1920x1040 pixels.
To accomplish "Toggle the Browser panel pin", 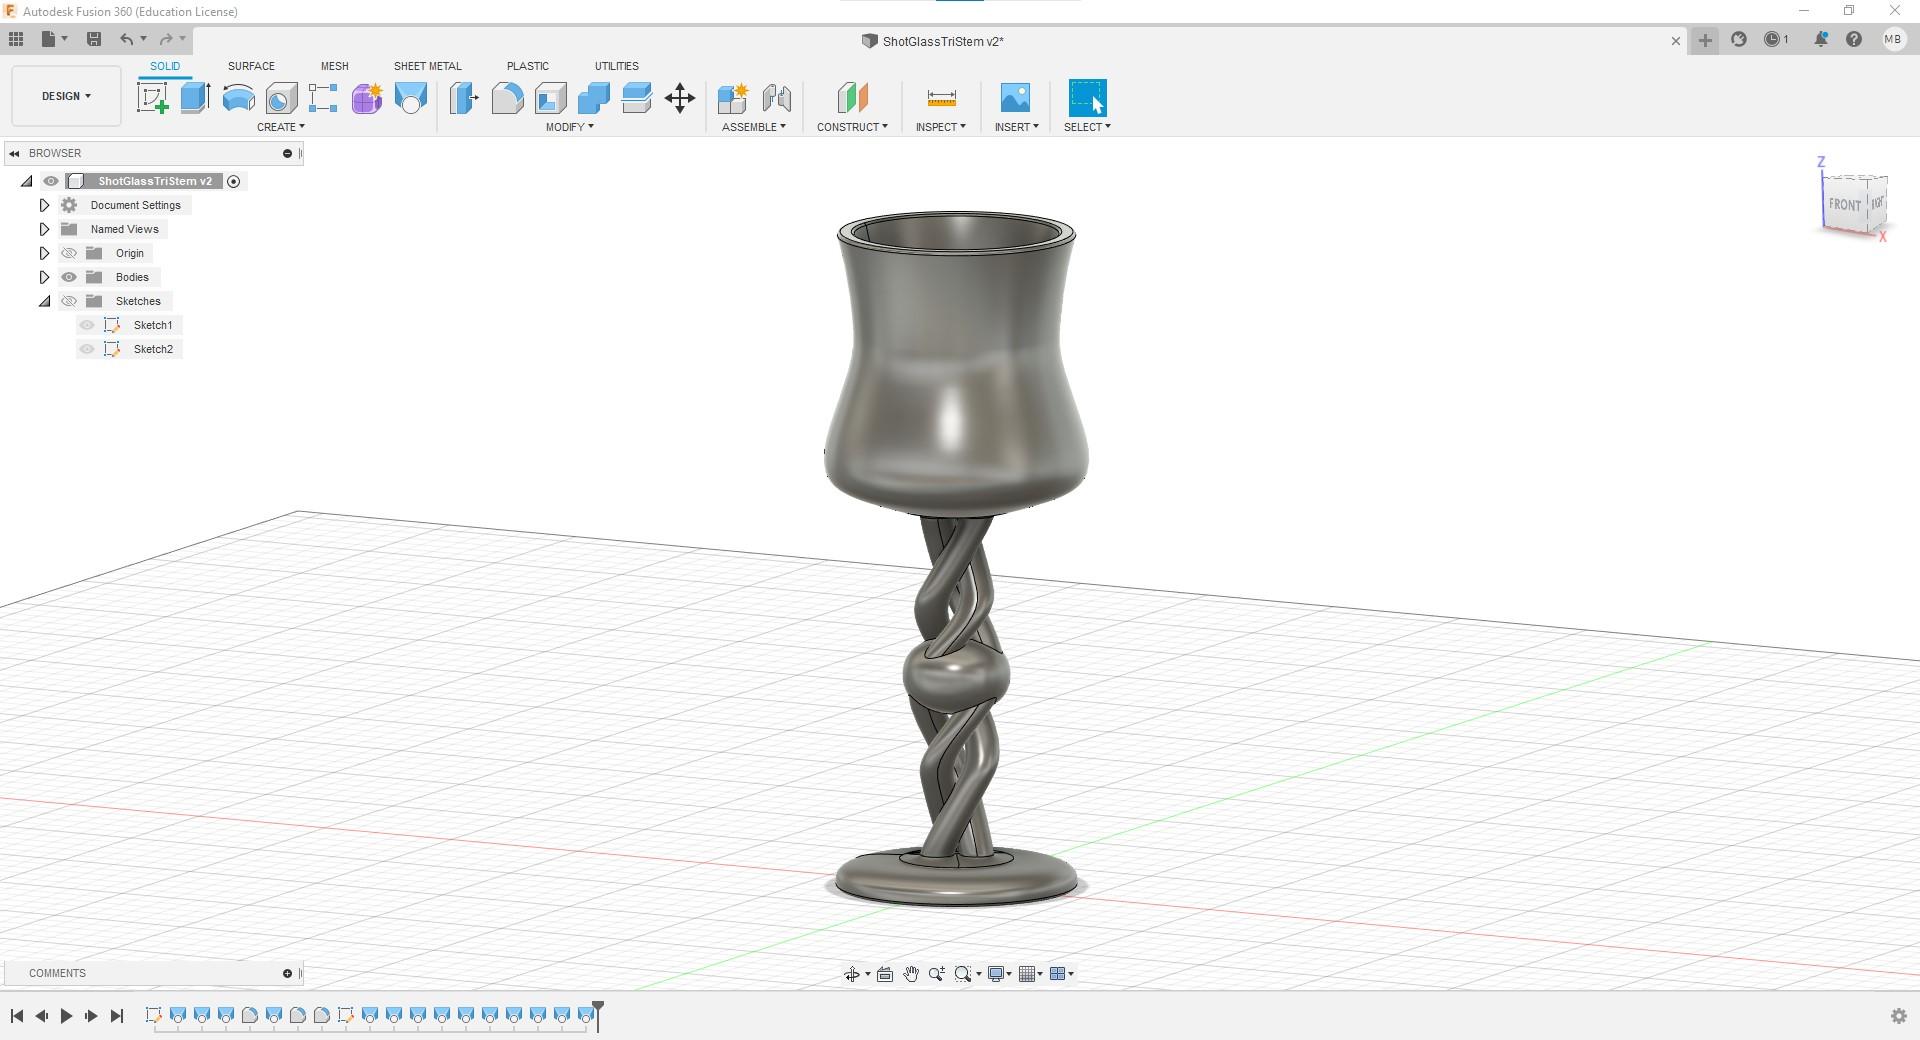I will click(x=287, y=153).
